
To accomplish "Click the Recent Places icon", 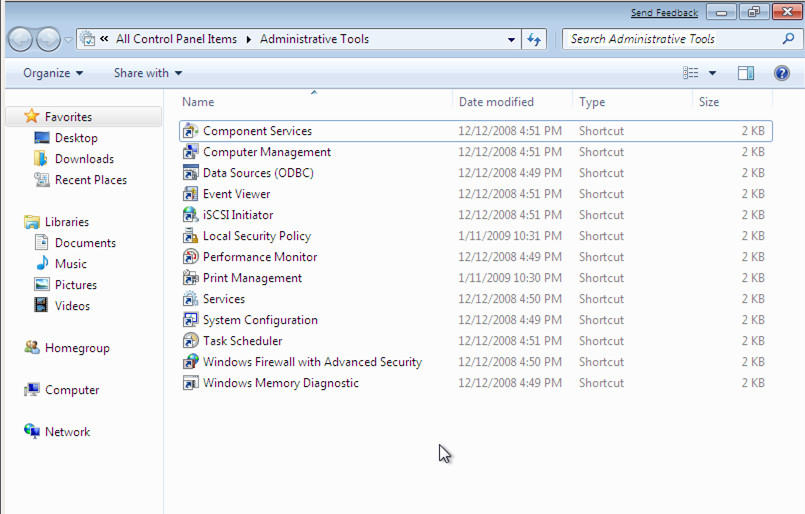I will click(42, 180).
